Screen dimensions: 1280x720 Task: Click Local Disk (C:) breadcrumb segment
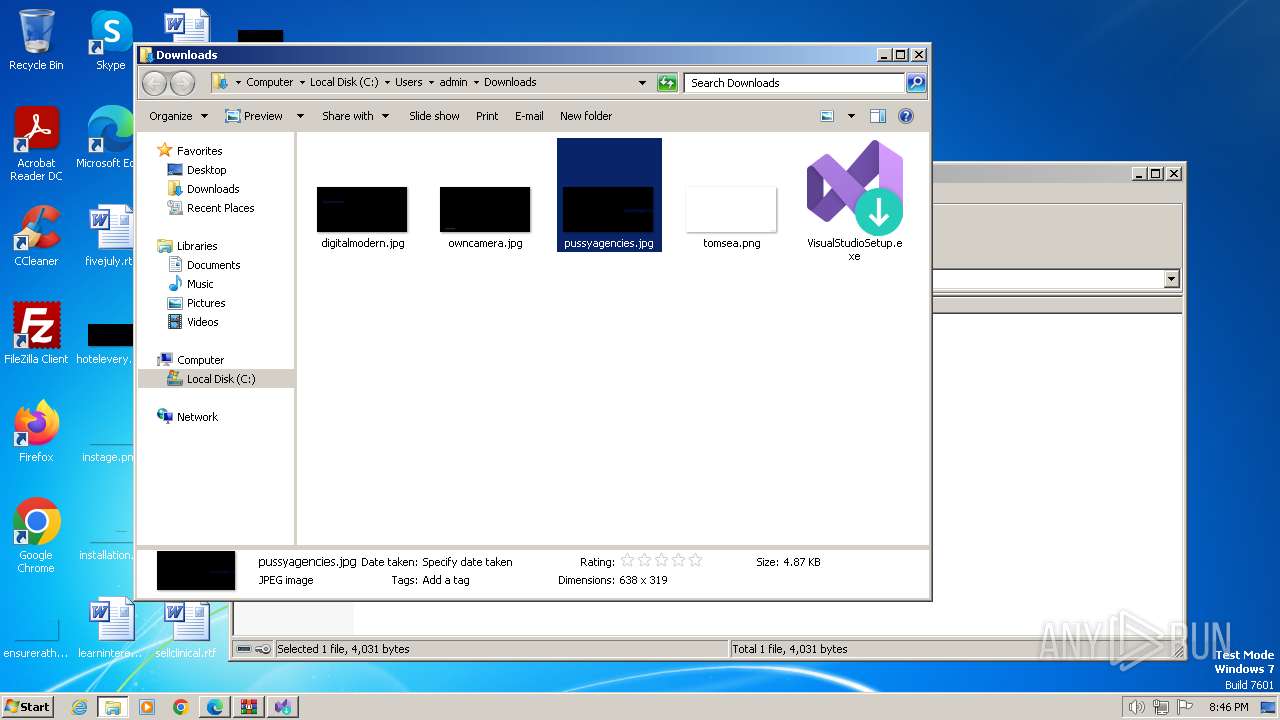[x=344, y=83]
